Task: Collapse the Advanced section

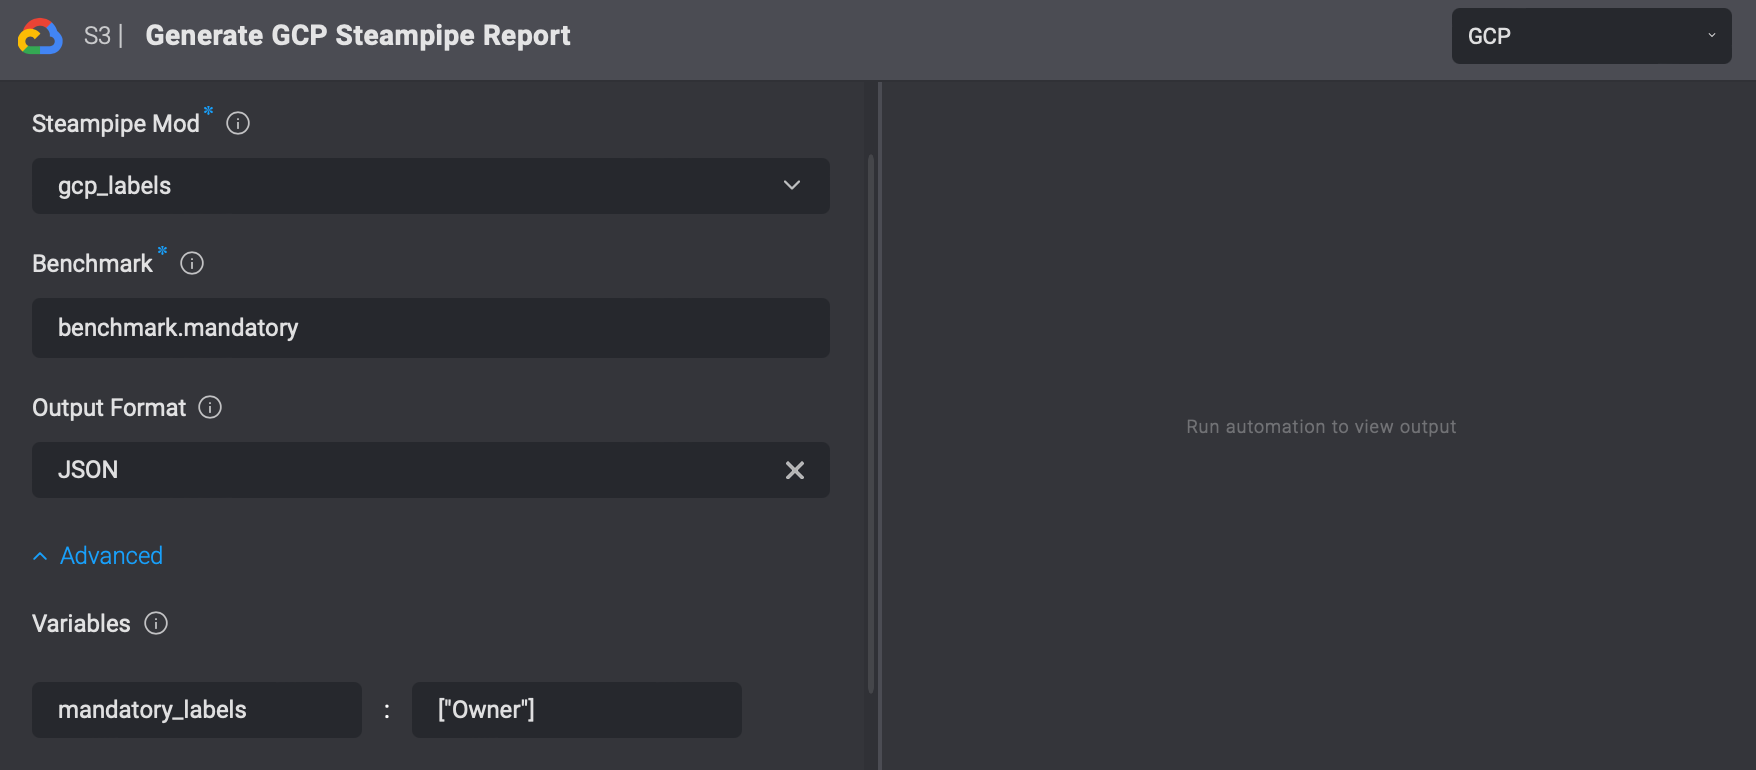Action: tap(98, 556)
